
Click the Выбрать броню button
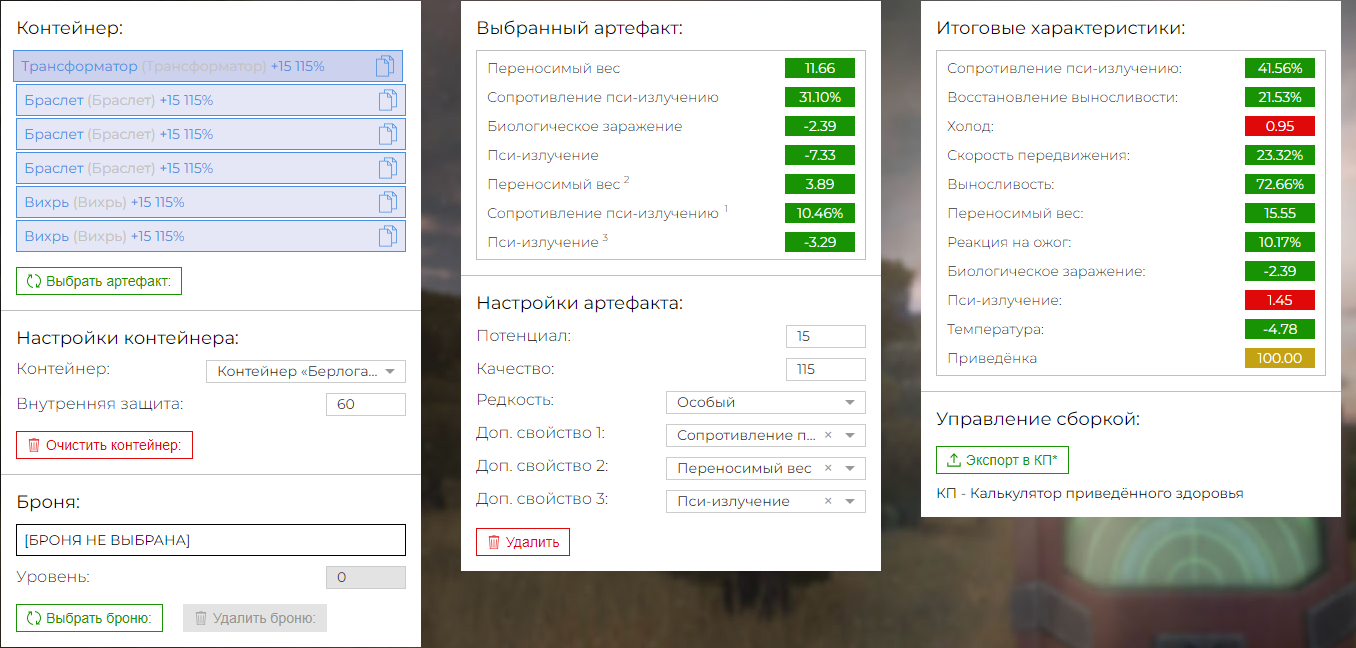pos(89,618)
